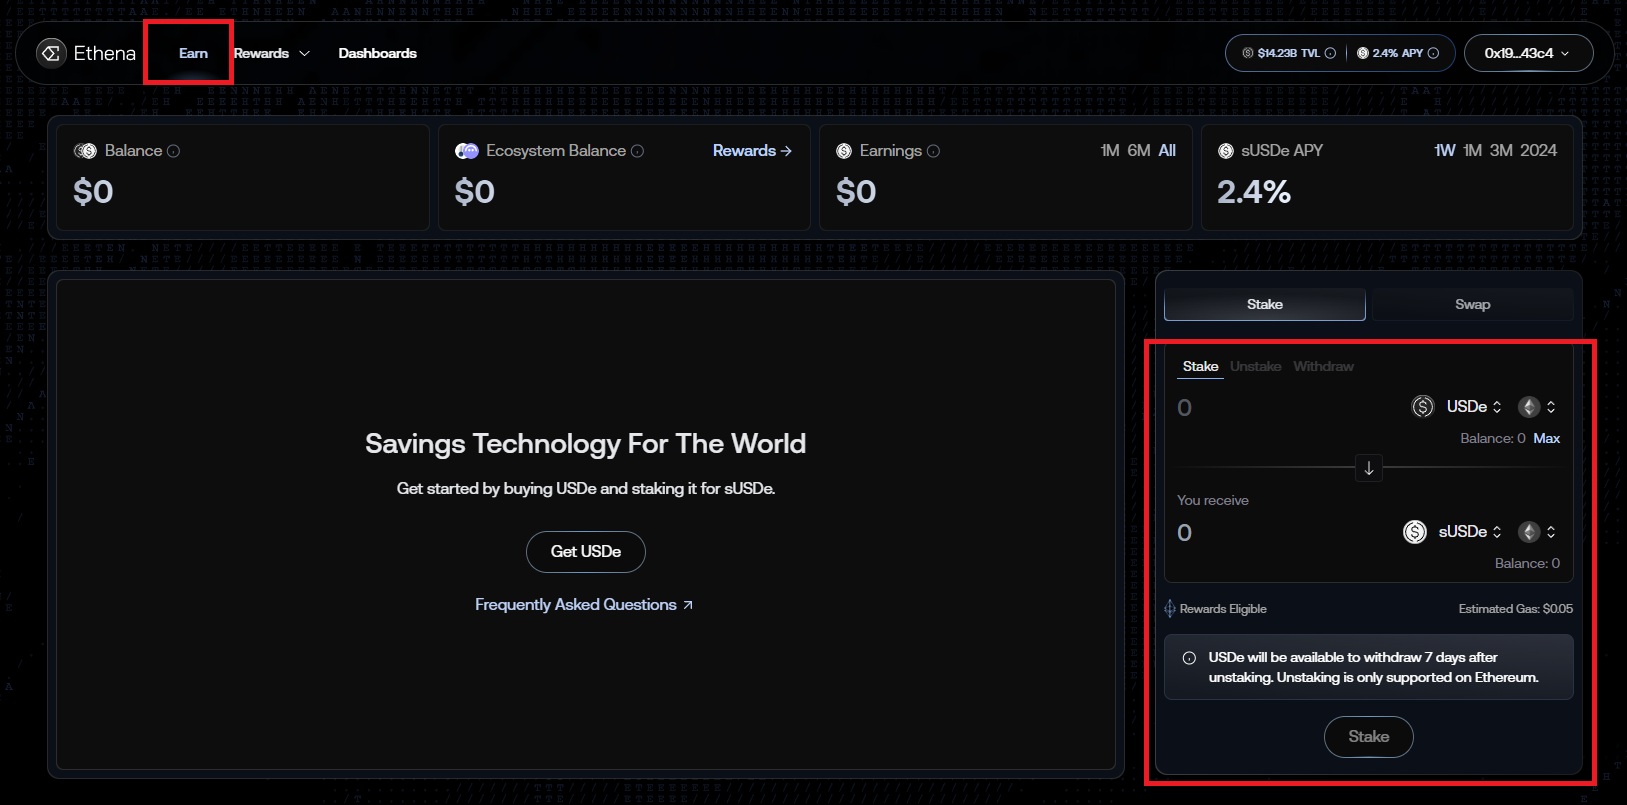Click the Earnings info icon

[x=933, y=151]
